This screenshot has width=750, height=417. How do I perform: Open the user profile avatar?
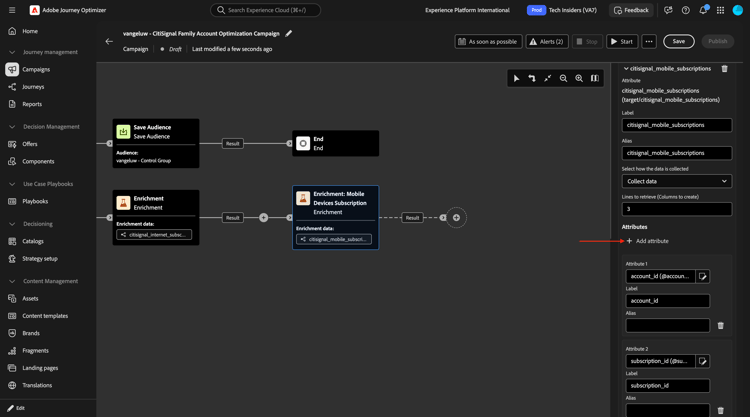click(x=738, y=10)
